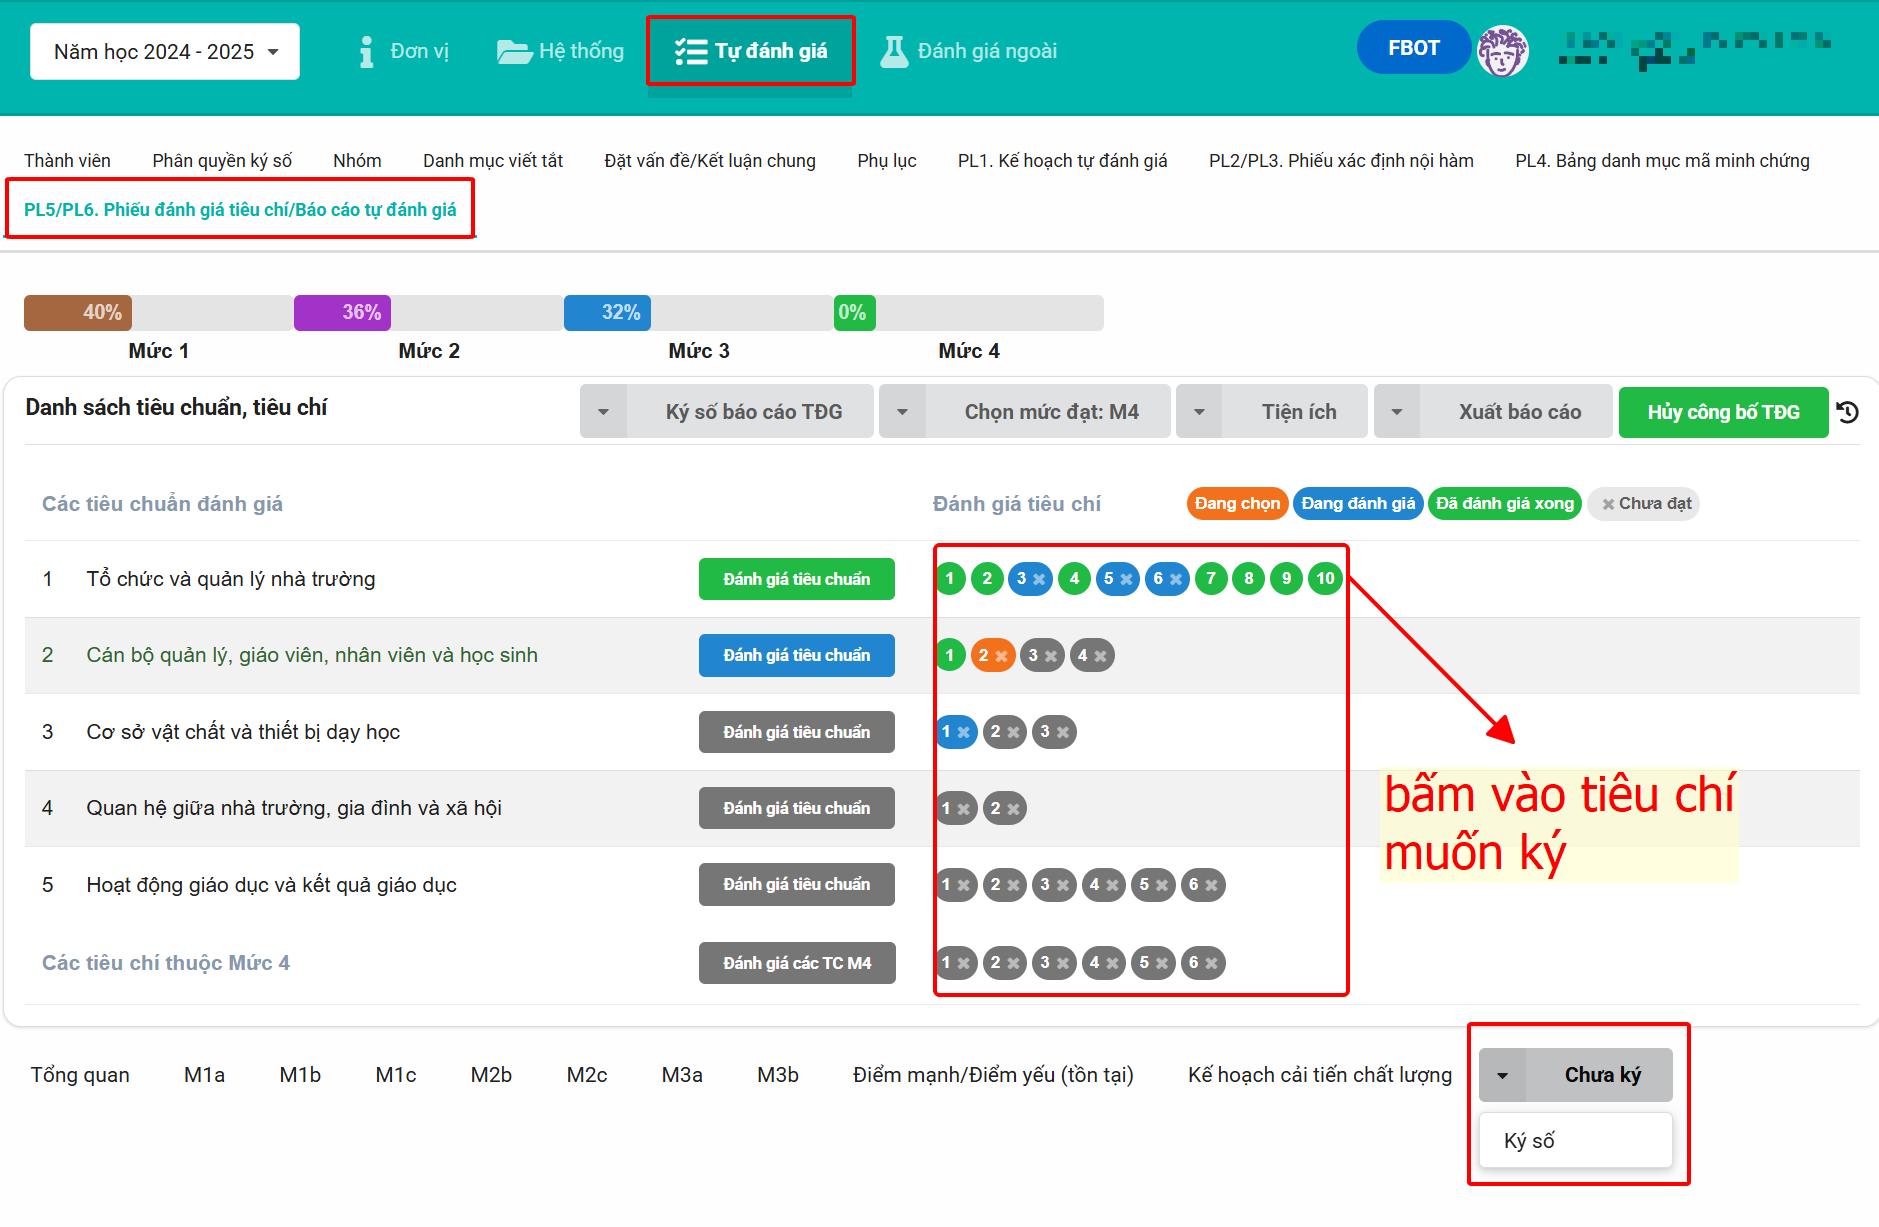Select criterion 10 of standard 1
1879x1227 pixels.
click(x=1325, y=578)
